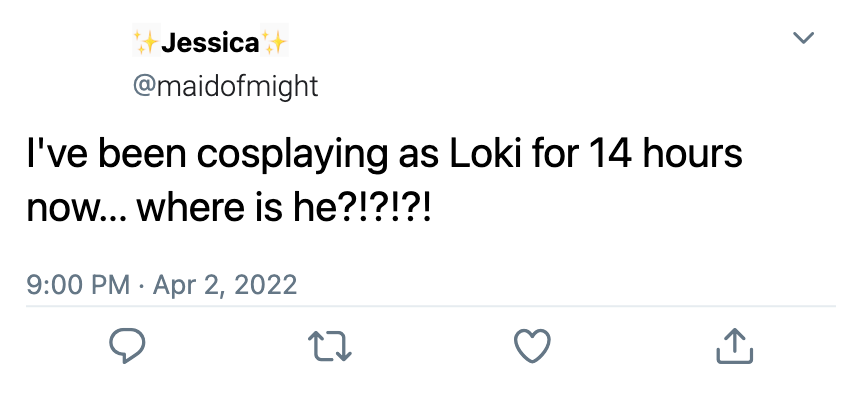865x394 pixels.
Task: Click the 'he?!?!?!' ending of the tweet
Action: point(361,209)
